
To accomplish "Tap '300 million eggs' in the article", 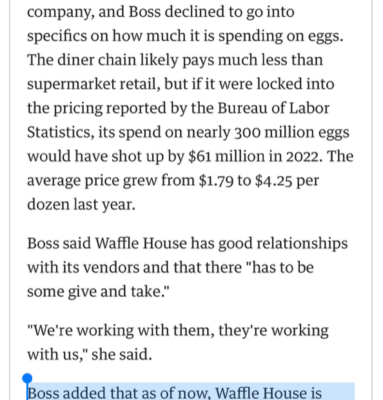I will tap(292, 132).
